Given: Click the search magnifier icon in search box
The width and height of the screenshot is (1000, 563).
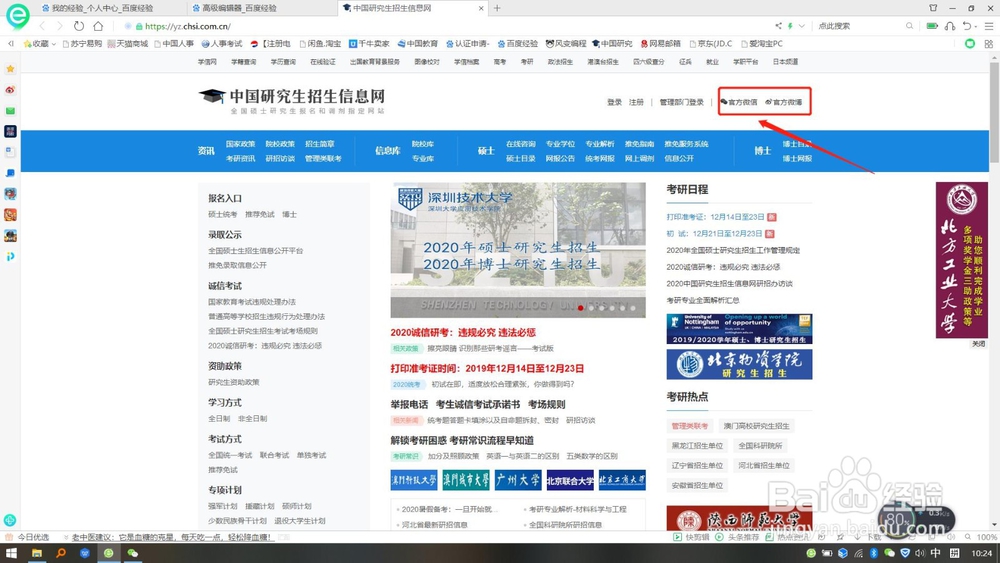Looking at the screenshot, I should click(x=909, y=26).
